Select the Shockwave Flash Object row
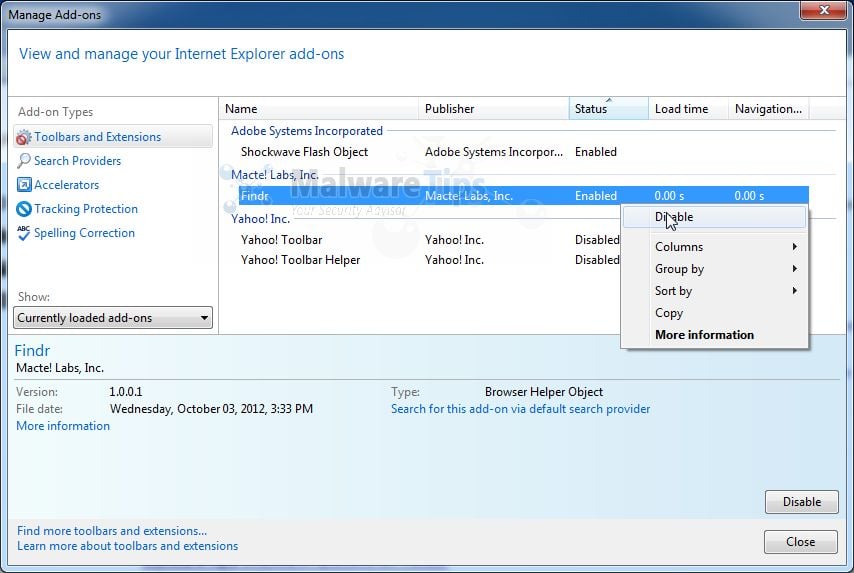Image resolution: width=854 pixels, height=573 pixels. tap(524, 152)
